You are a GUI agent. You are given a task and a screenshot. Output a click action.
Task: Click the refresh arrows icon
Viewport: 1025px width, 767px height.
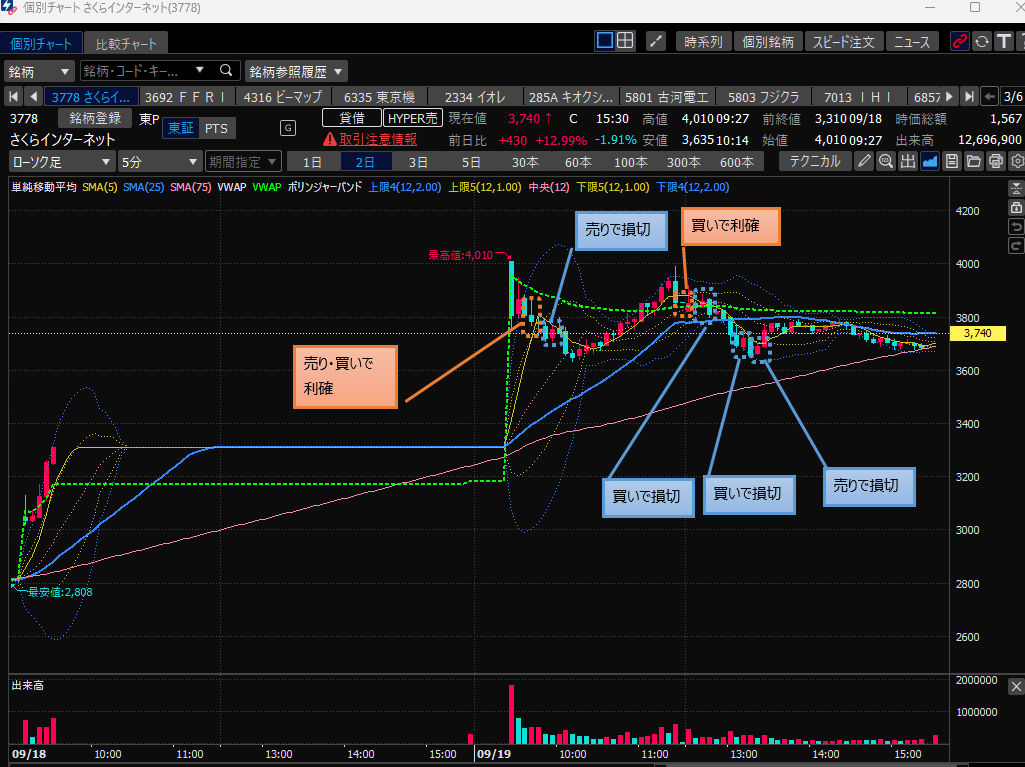[x=982, y=41]
